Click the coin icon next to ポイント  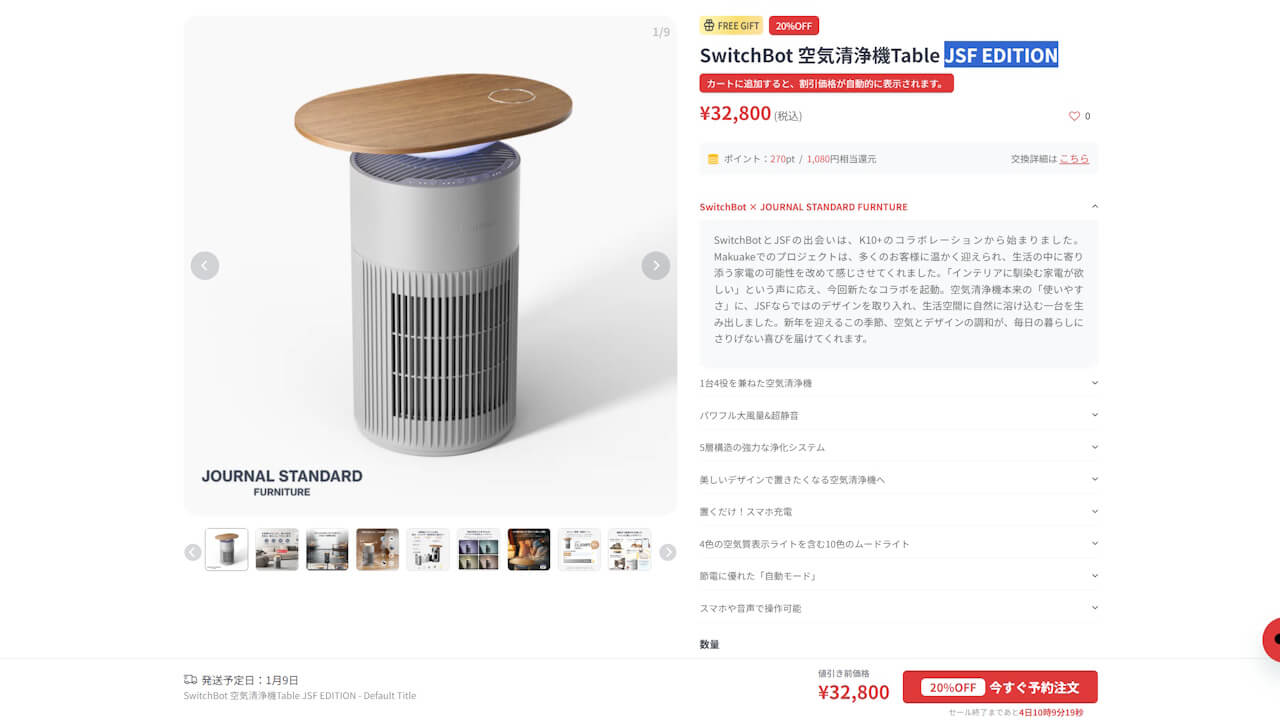pos(713,158)
